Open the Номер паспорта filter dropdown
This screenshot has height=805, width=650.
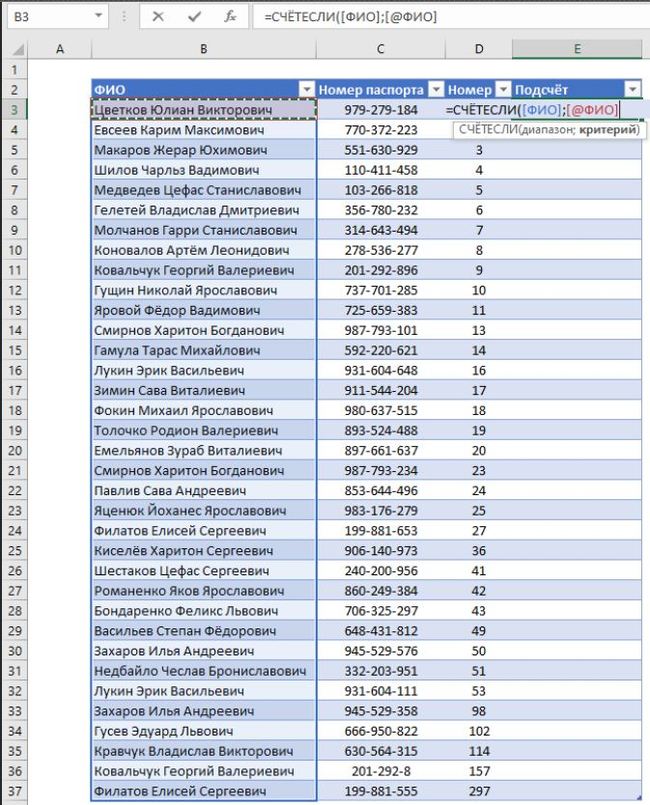[436, 90]
